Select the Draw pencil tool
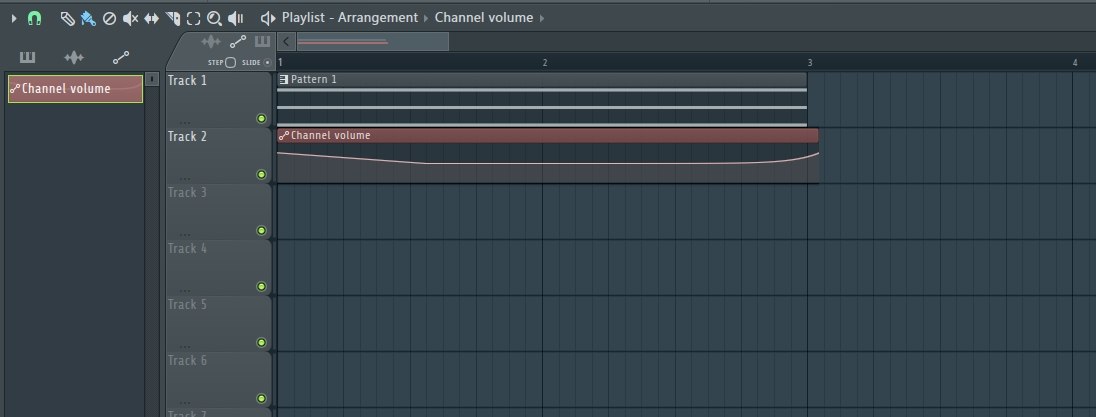This screenshot has height=417, width=1096. (x=68, y=19)
